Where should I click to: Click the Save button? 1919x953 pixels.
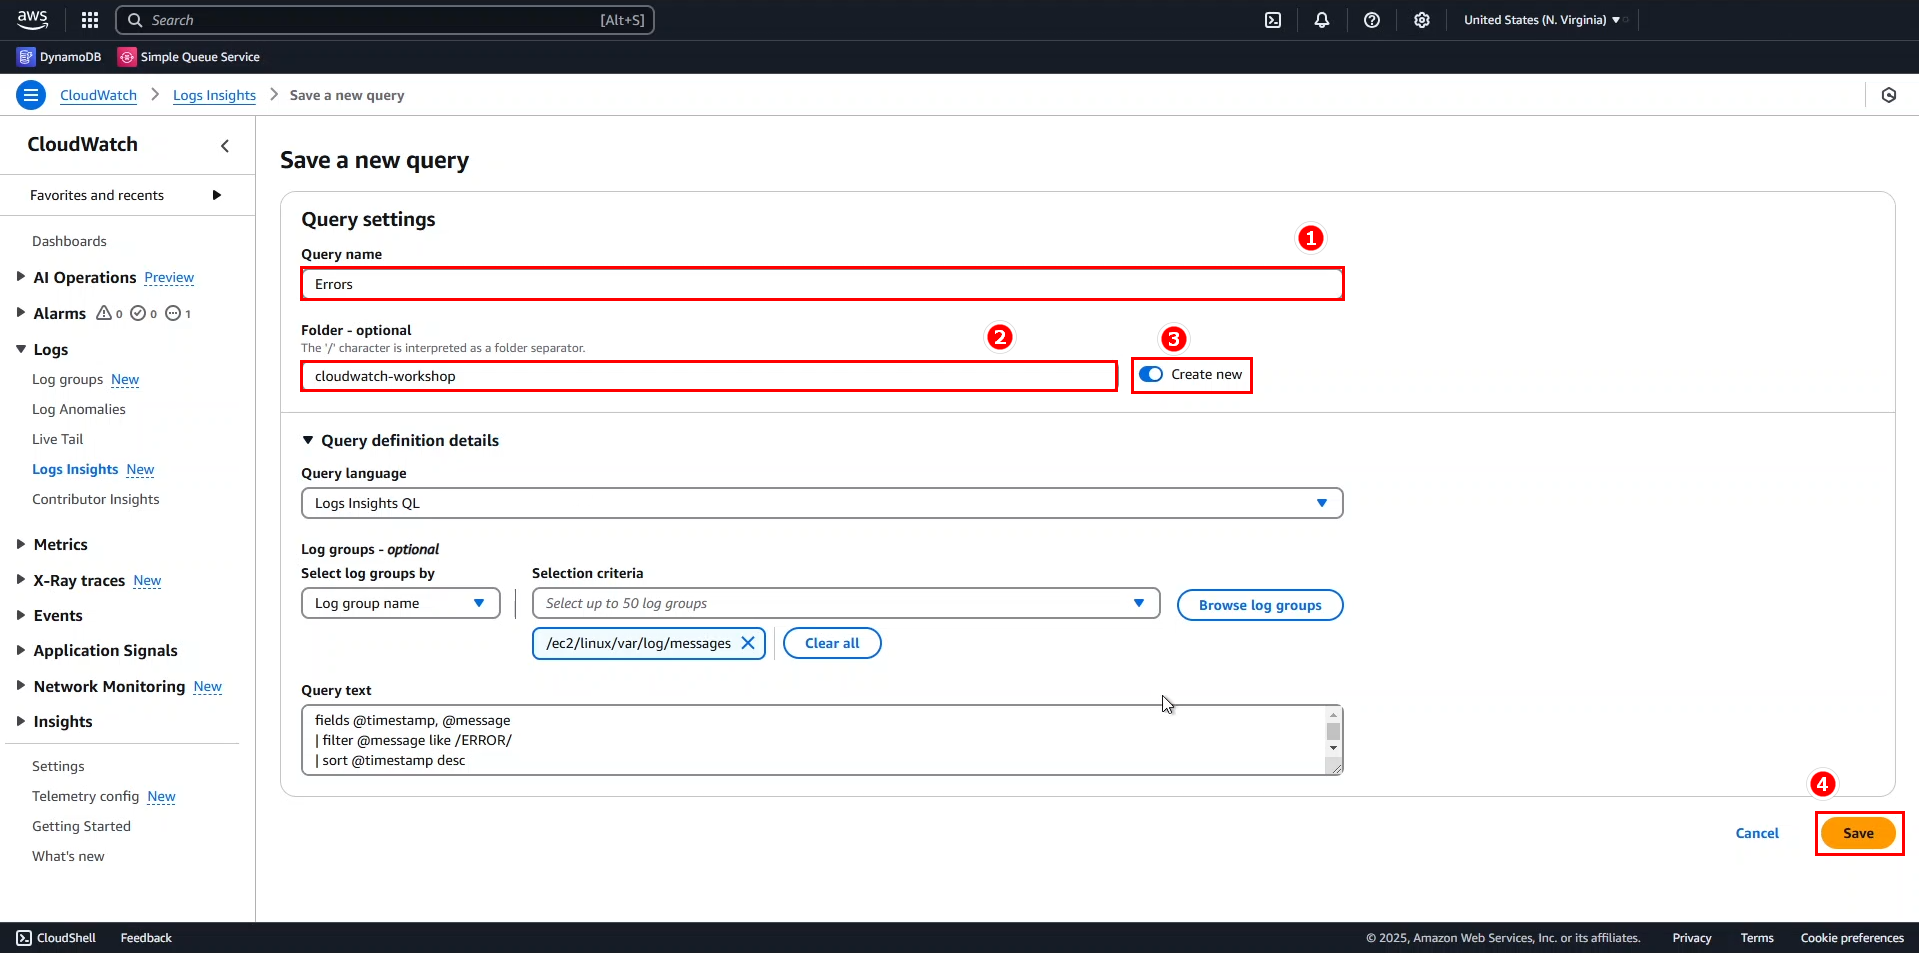1858,833
